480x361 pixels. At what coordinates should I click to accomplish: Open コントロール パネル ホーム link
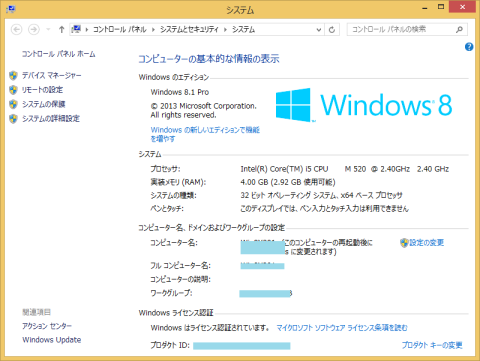click(59, 54)
